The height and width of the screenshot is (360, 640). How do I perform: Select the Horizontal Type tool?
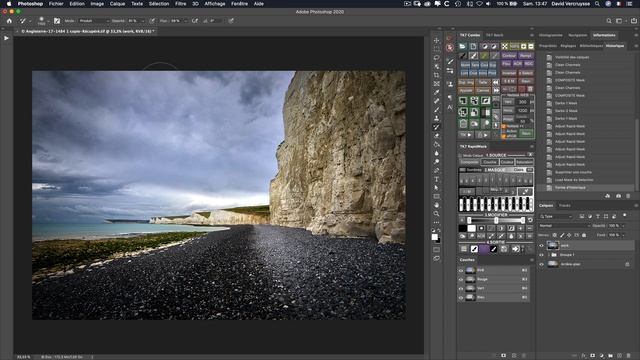(436, 179)
